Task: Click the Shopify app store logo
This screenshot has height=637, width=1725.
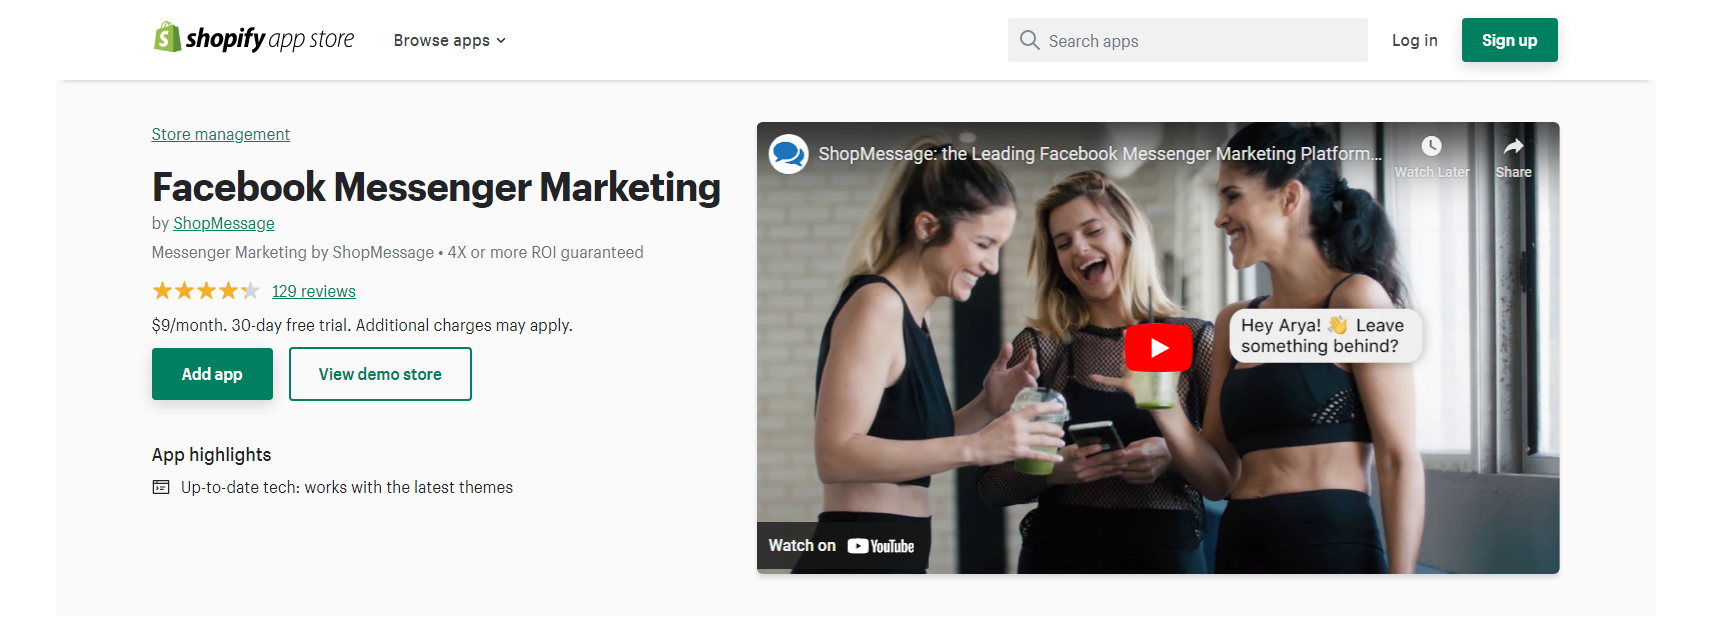Action: 254,39
